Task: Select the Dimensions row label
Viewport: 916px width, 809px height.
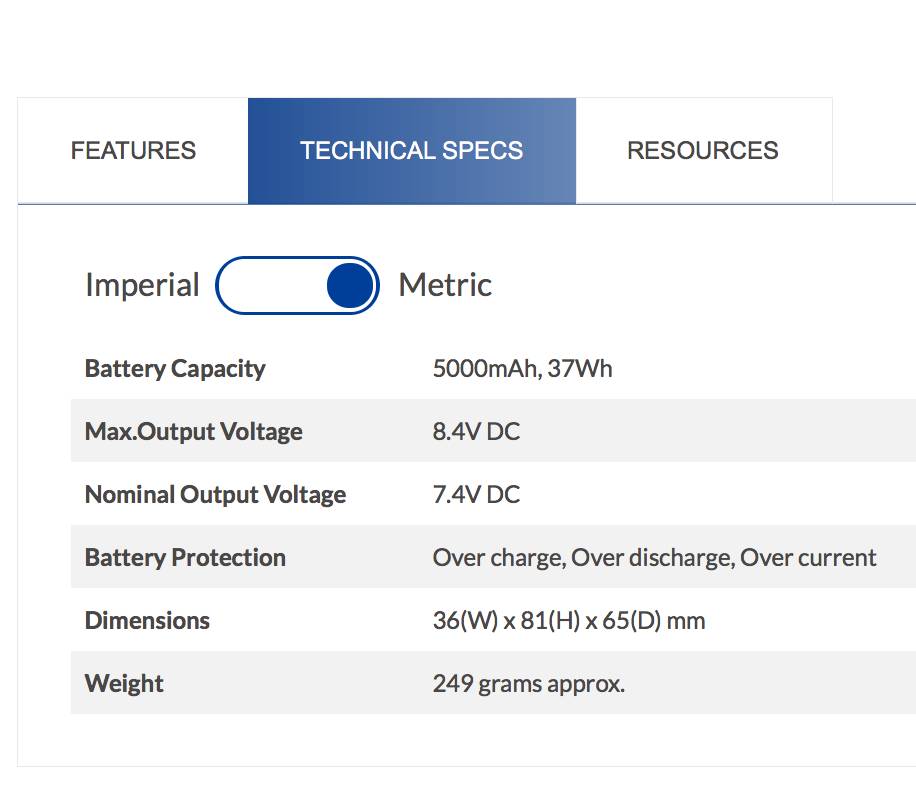Action: click(x=147, y=620)
